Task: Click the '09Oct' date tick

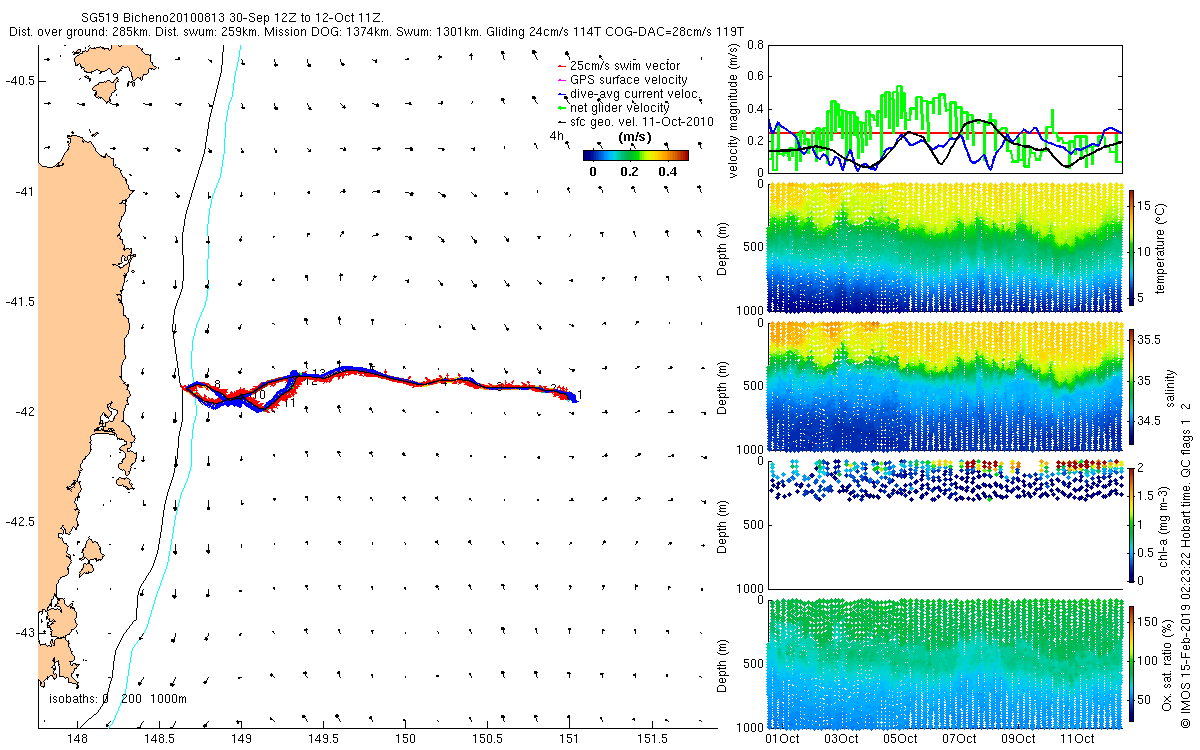Action: [1017, 739]
